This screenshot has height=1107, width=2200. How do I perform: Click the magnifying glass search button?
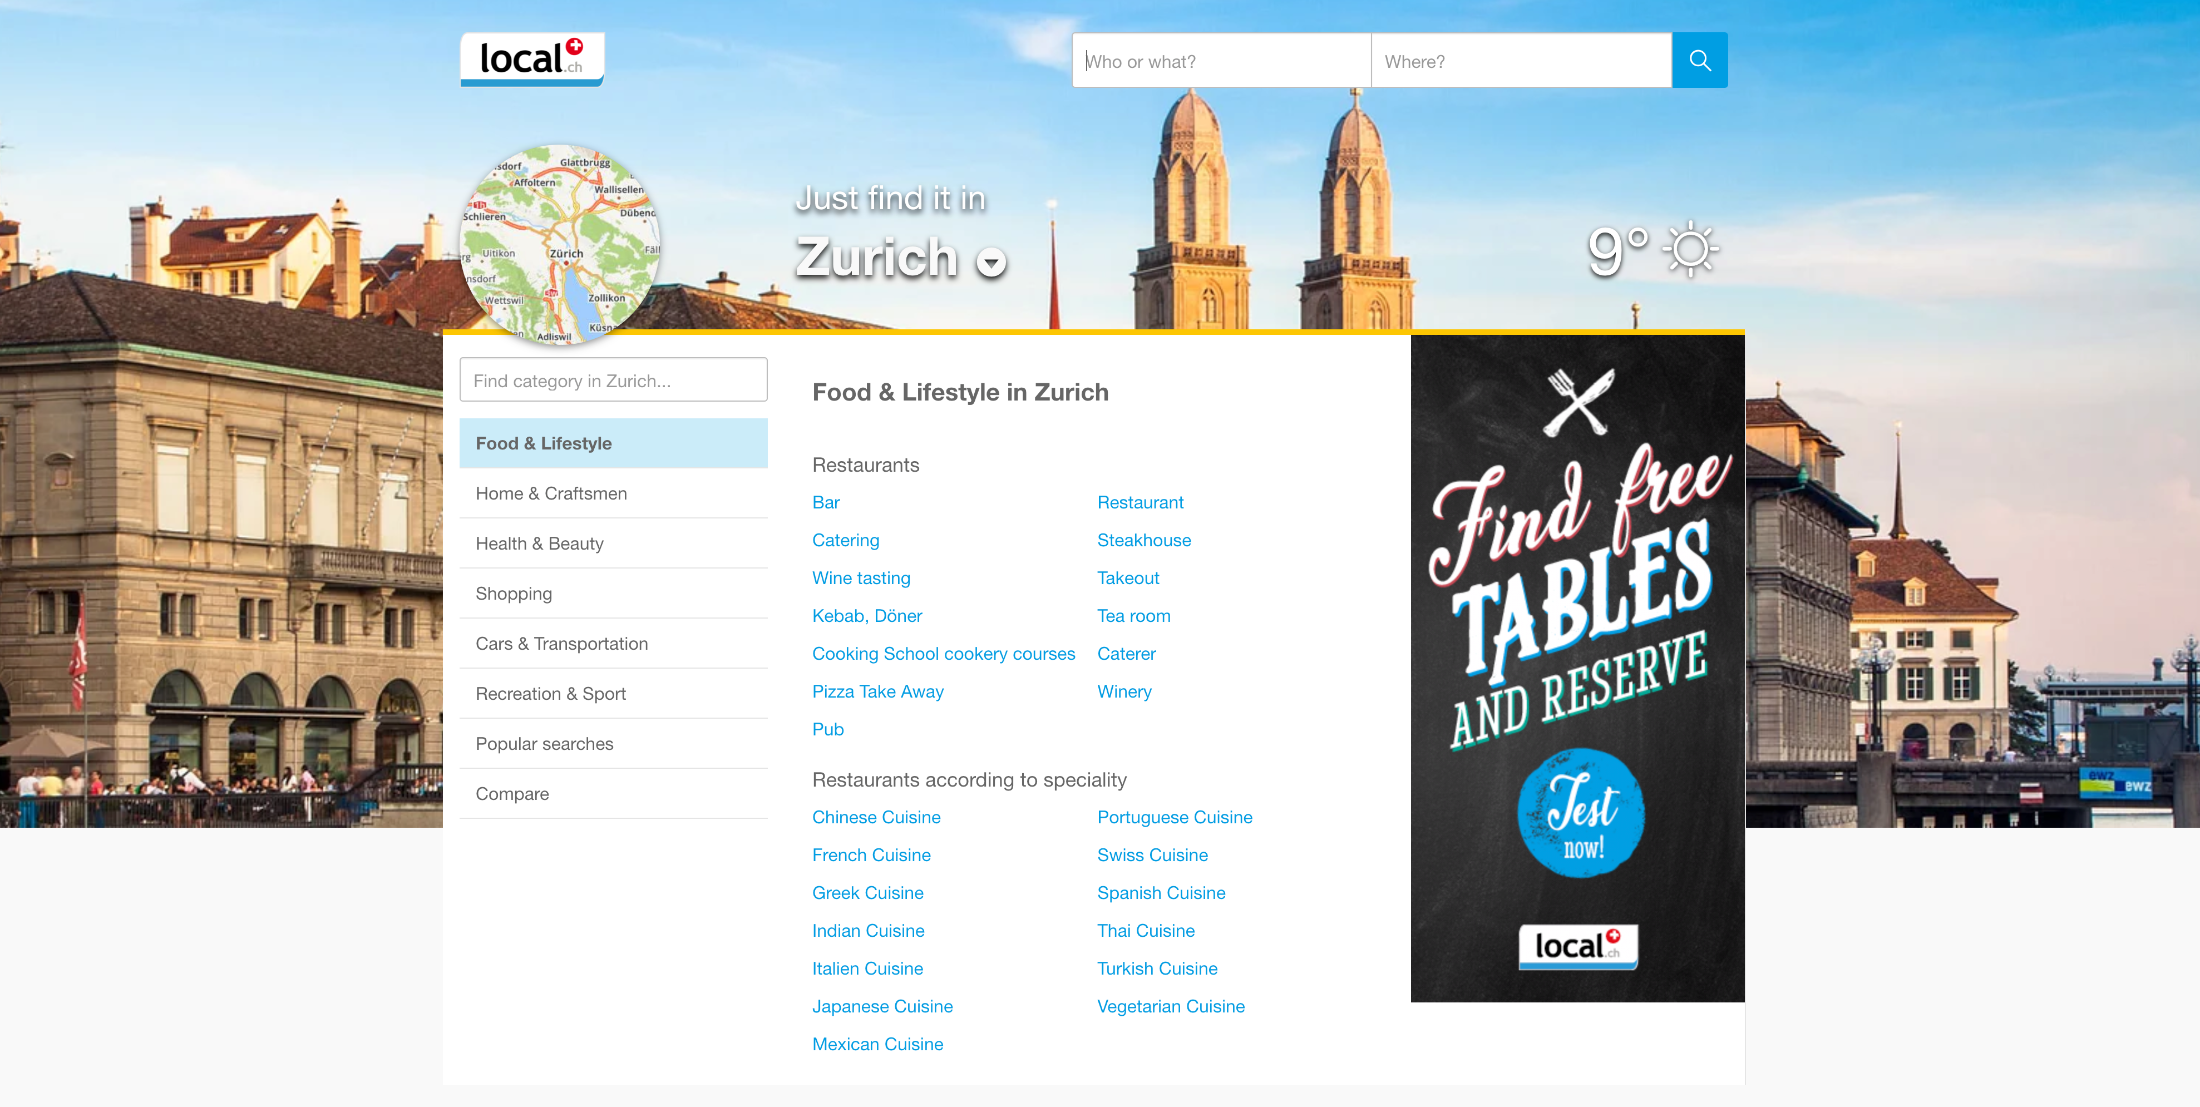pyautogui.click(x=1699, y=61)
